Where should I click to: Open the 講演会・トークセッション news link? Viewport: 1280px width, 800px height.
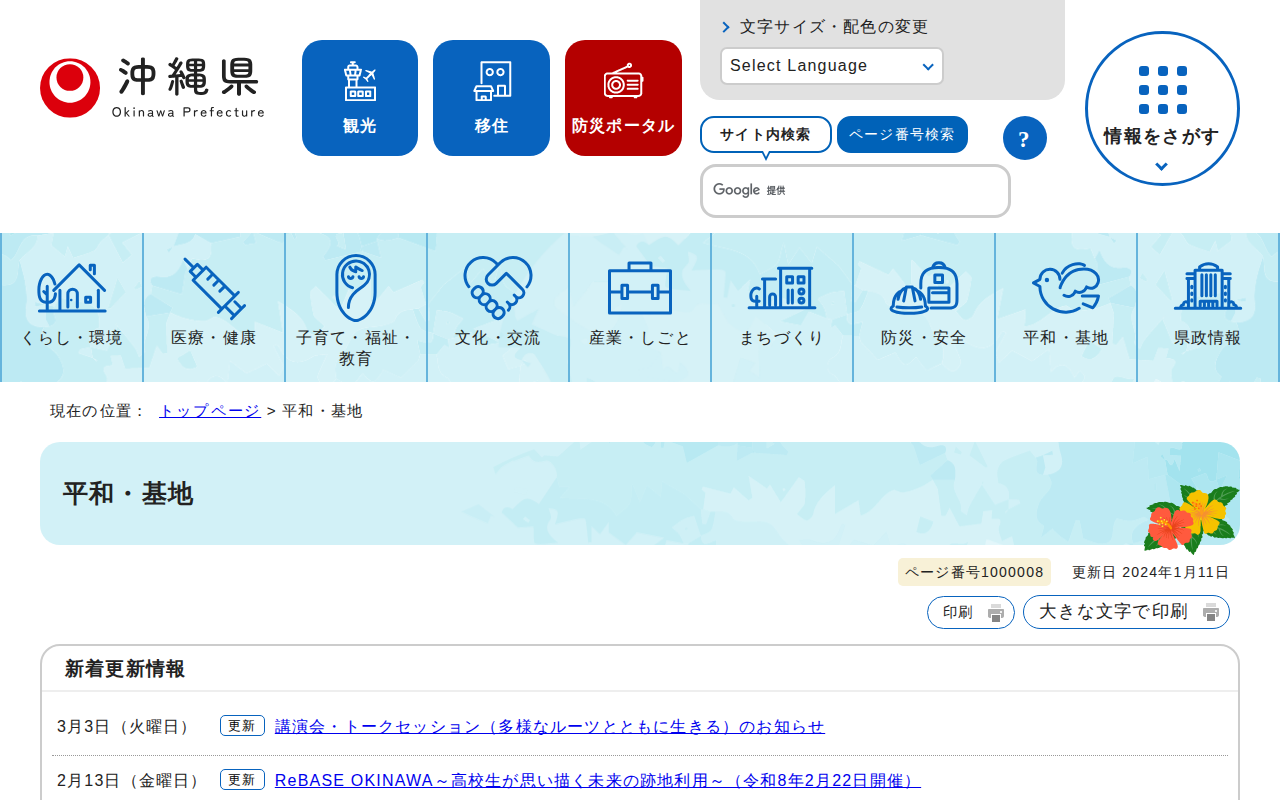coord(550,727)
